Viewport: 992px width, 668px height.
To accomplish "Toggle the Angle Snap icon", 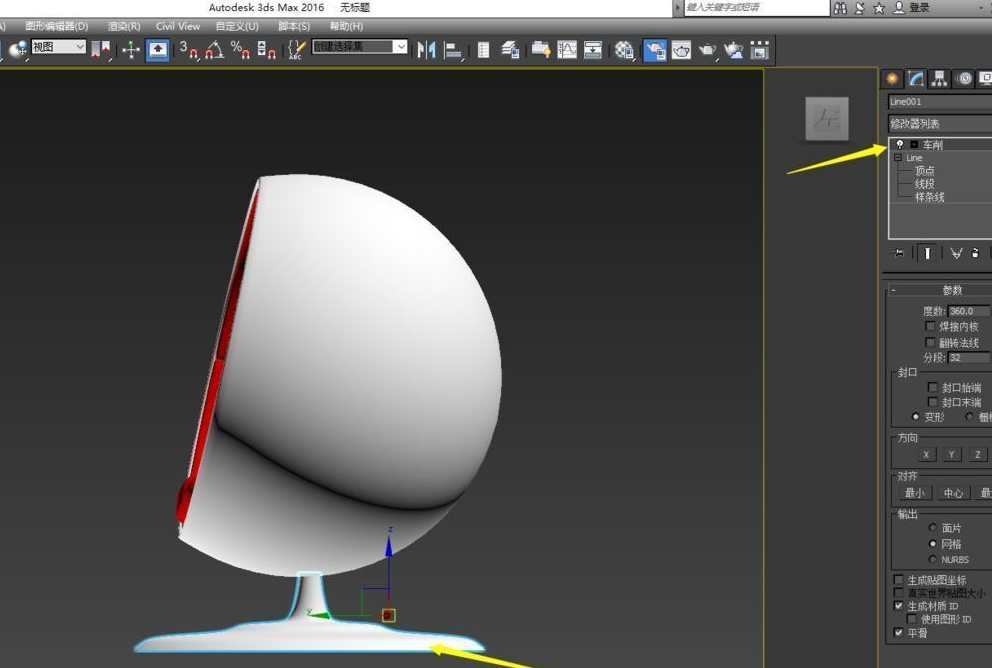I will click(x=214, y=49).
